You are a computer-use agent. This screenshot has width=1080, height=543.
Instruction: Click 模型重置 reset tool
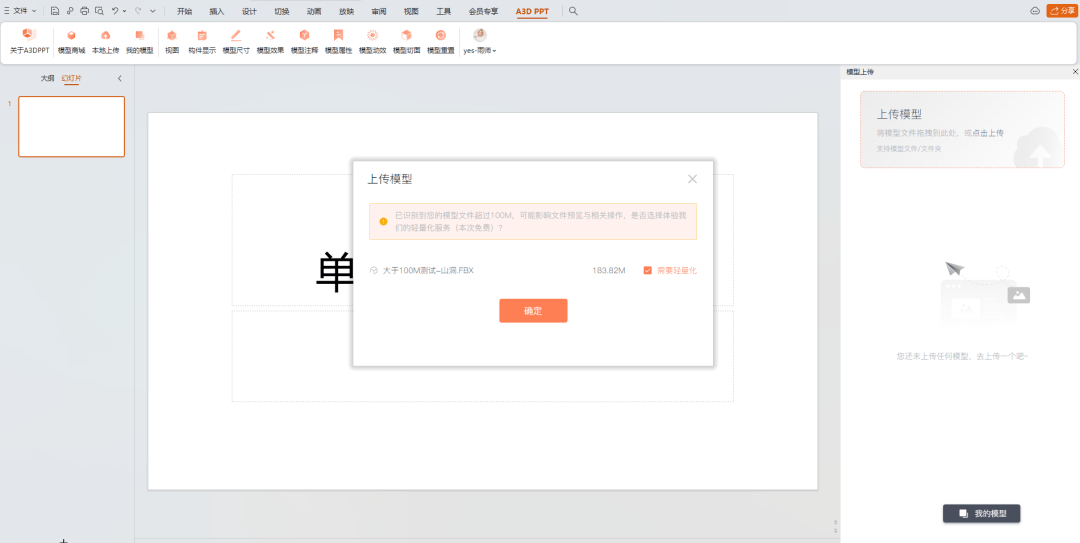coord(441,42)
